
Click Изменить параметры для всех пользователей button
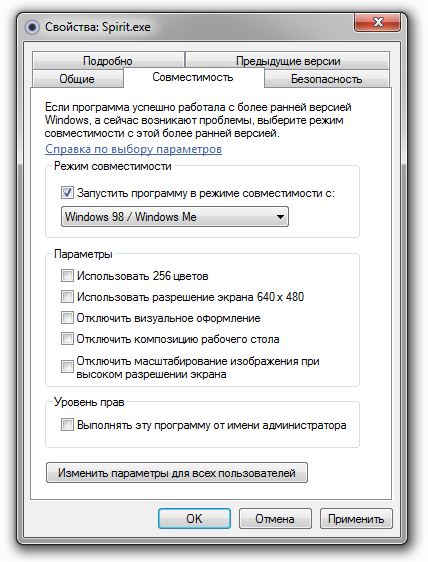pos(177,473)
